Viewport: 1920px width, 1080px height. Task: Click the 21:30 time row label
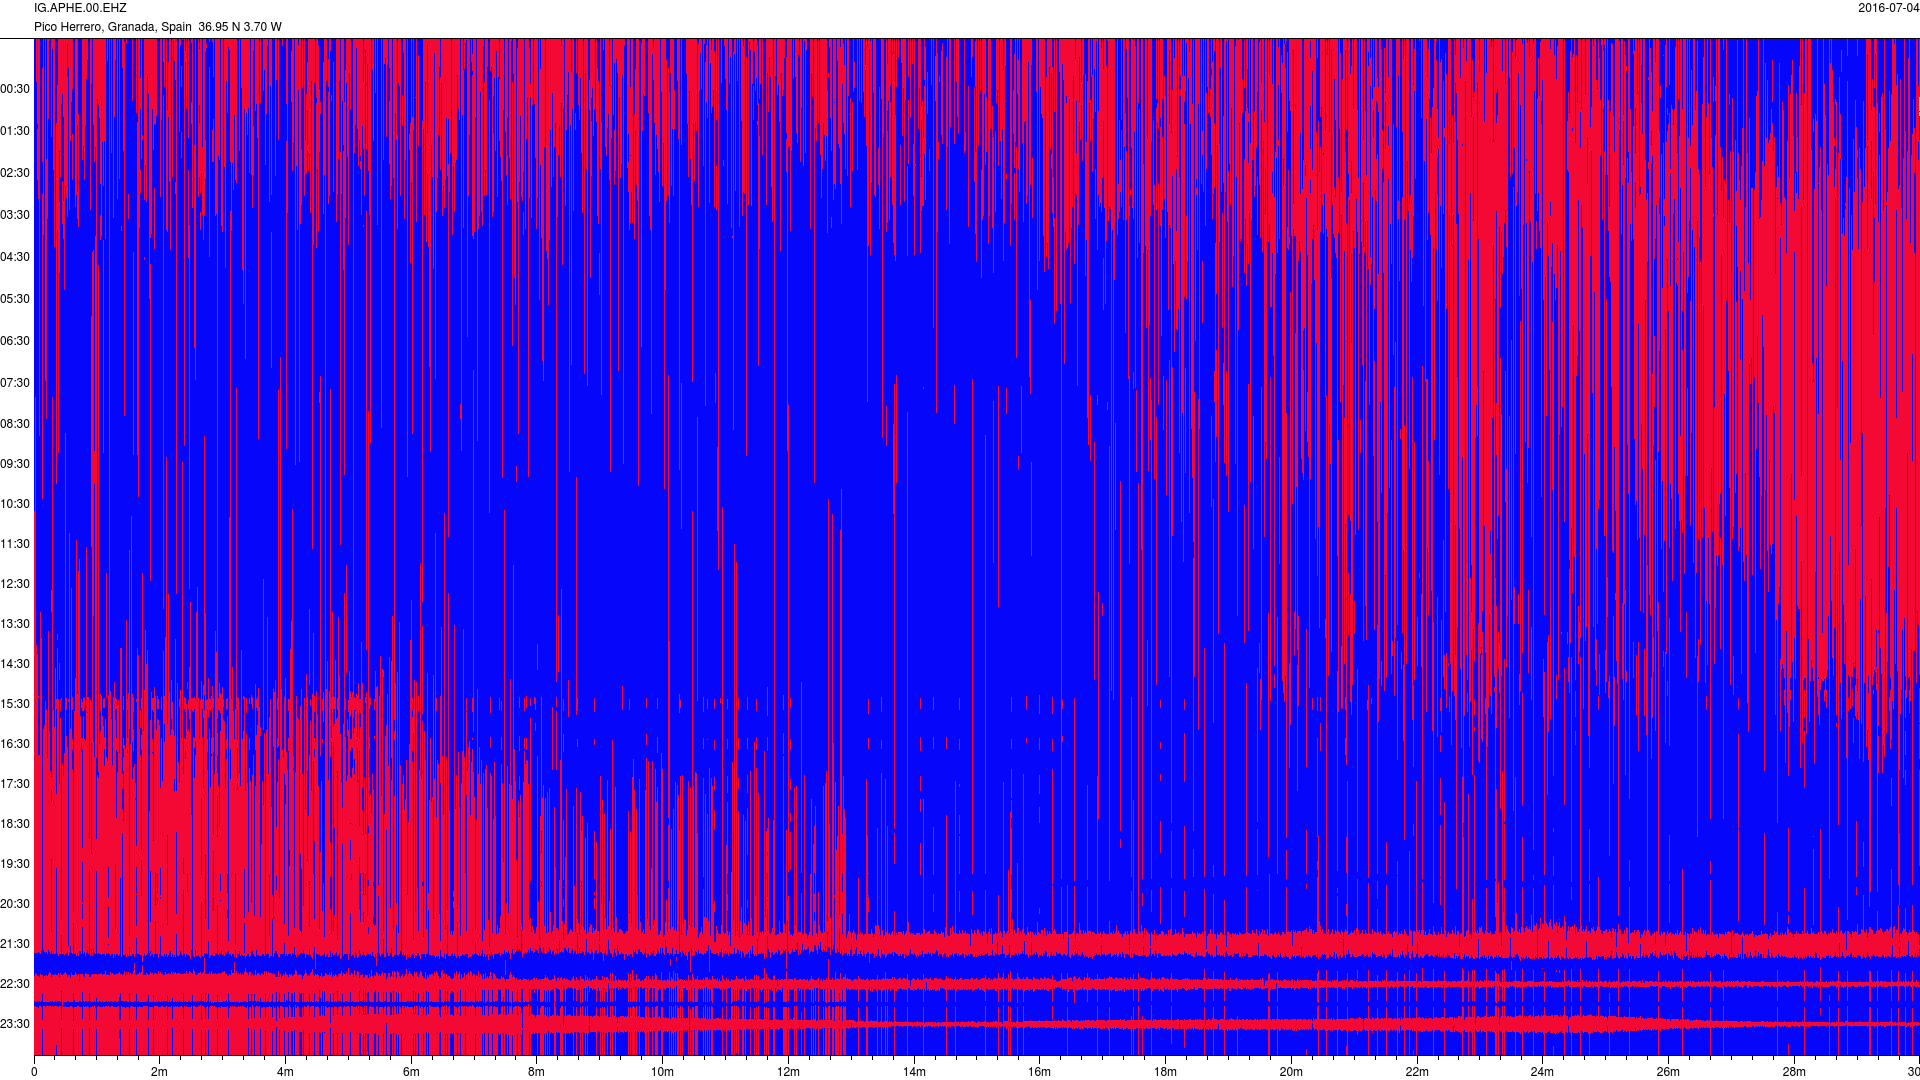coord(15,944)
